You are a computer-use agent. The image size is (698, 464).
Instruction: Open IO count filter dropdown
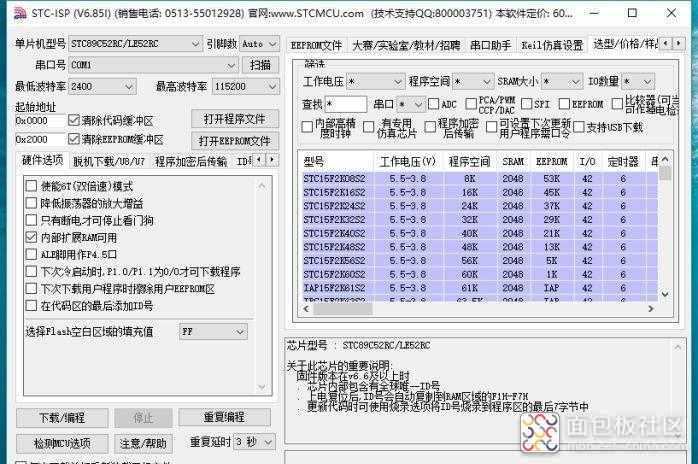[x=638, y=81]
